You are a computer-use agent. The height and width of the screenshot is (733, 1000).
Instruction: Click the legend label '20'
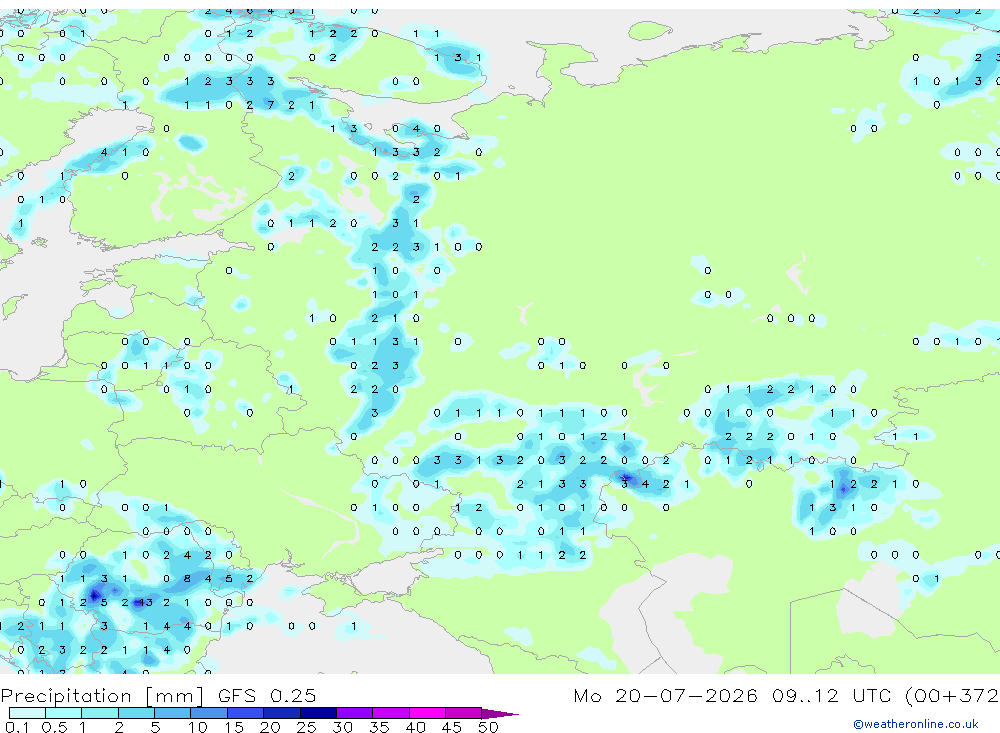coord(270,727)
